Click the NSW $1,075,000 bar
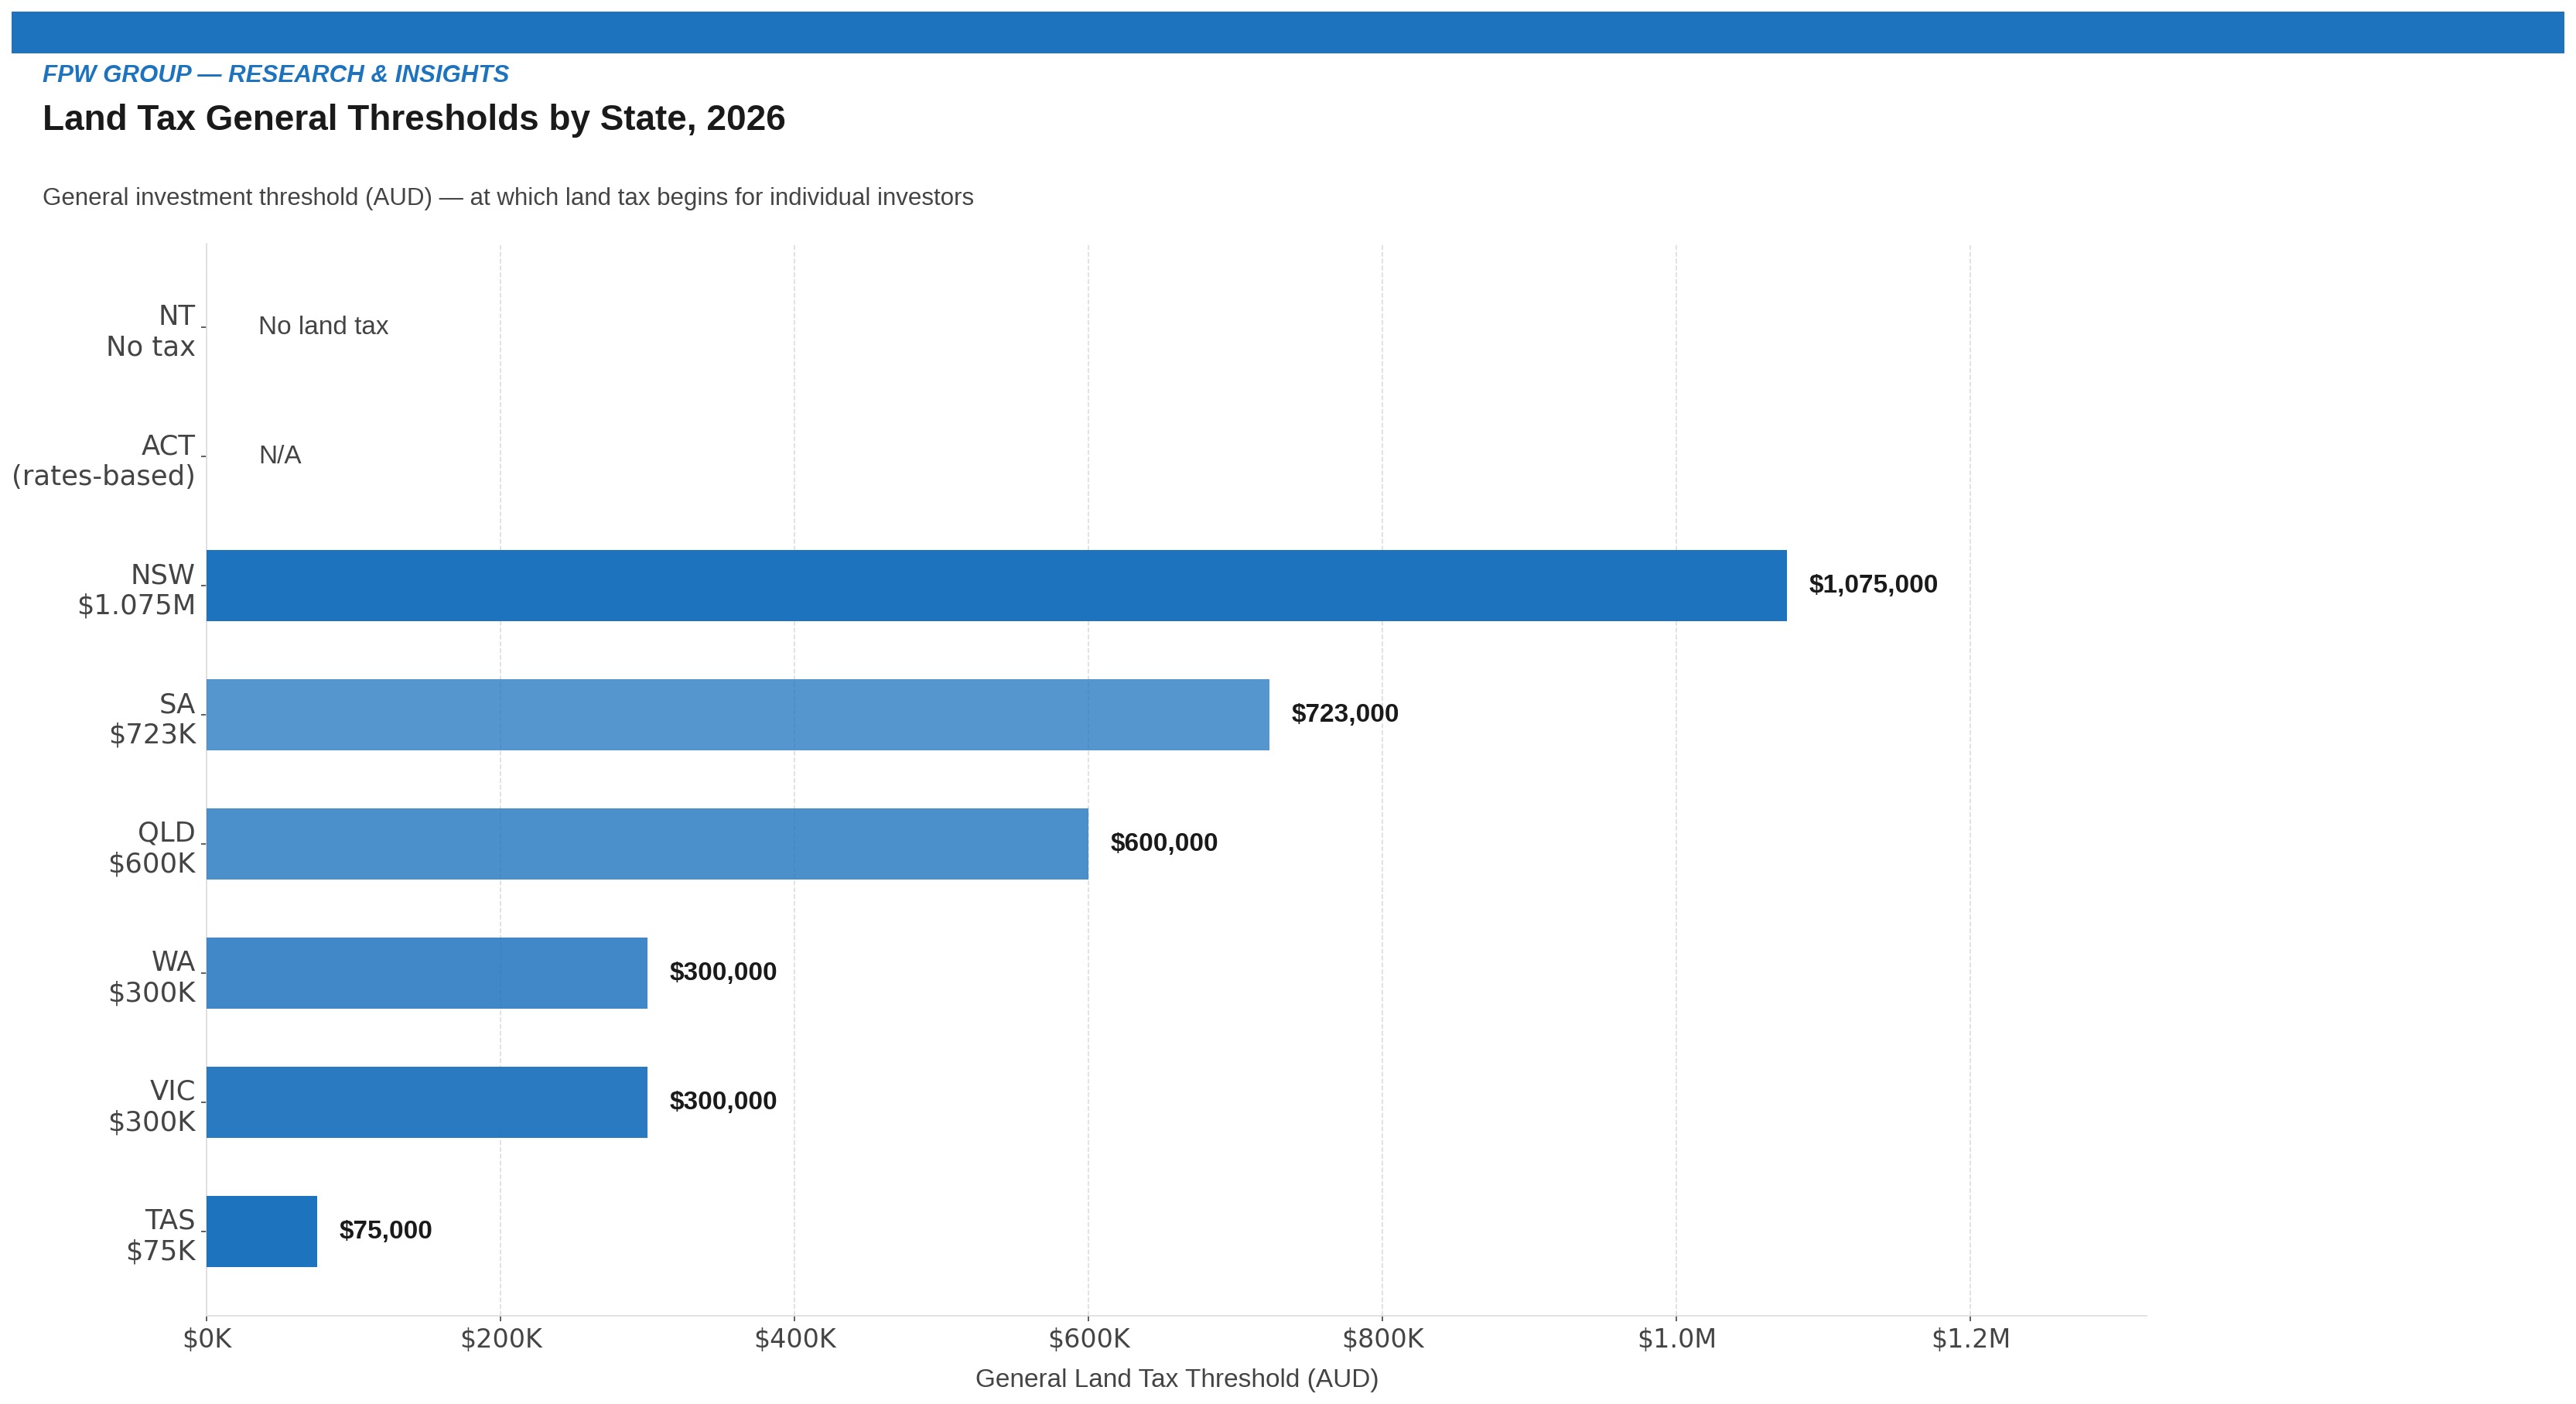 [x=996, y=585]
